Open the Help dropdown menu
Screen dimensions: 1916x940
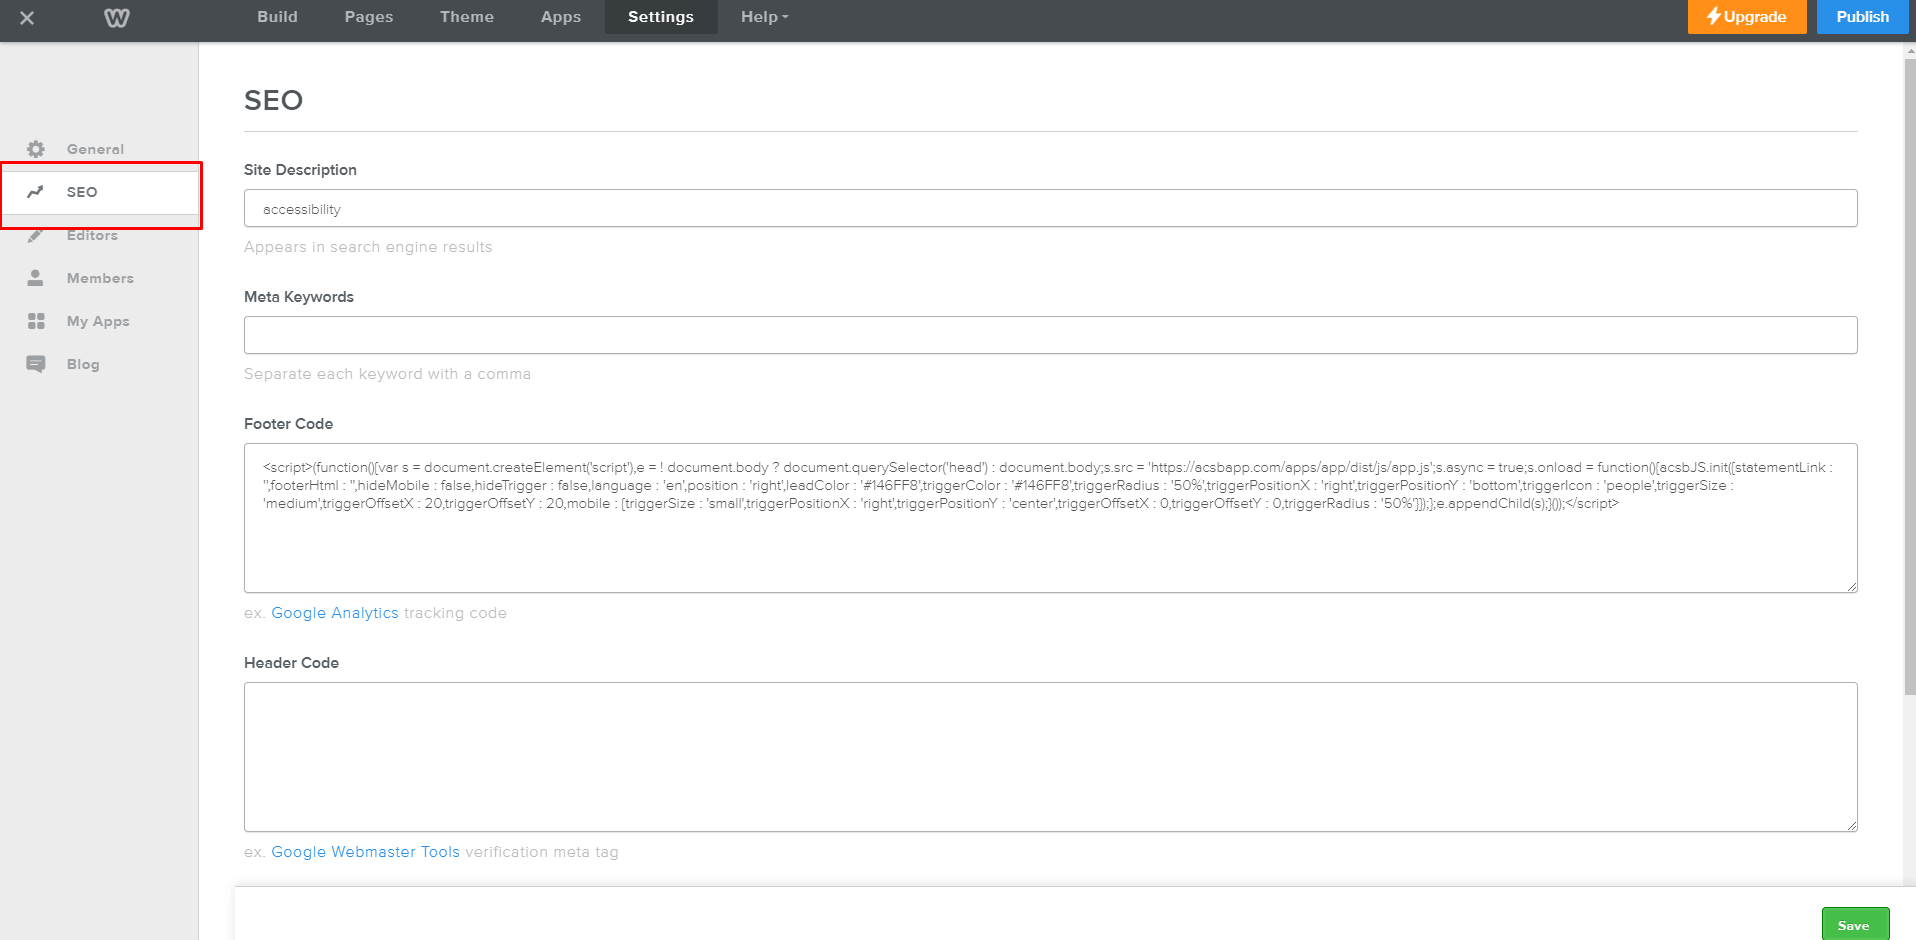tap(763, 17)
